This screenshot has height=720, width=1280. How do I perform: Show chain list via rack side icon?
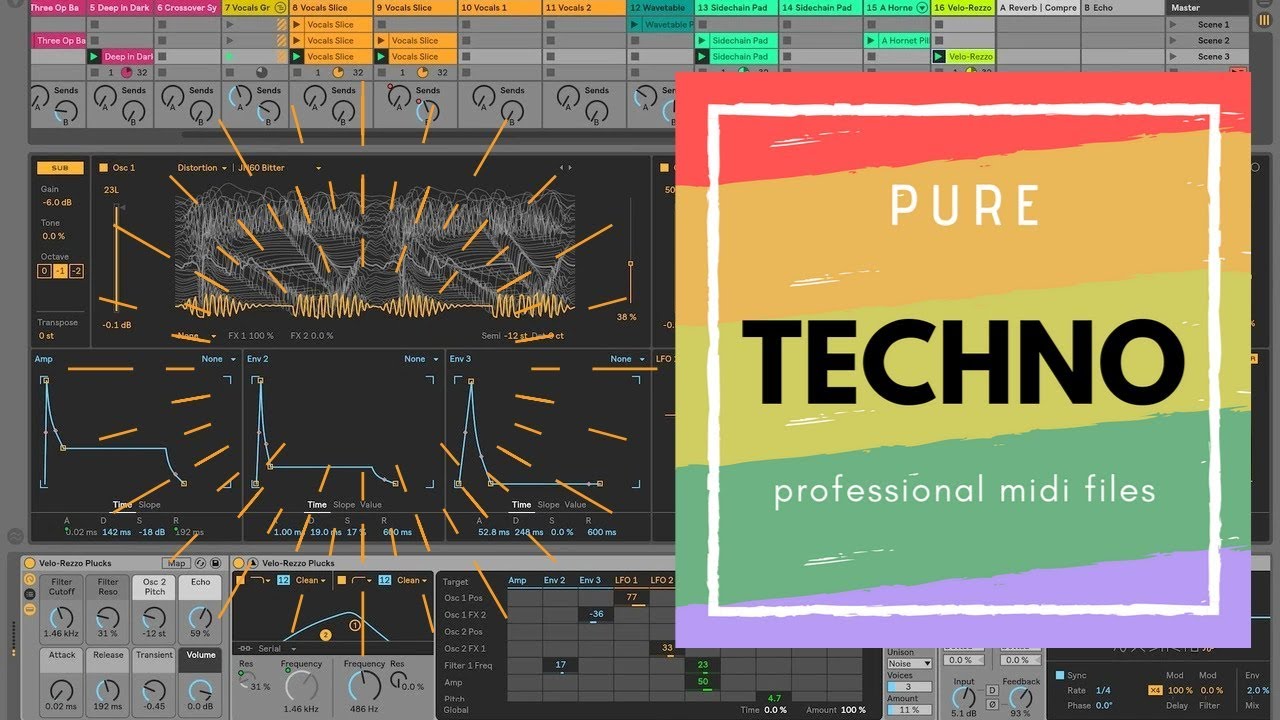(29, 593)
